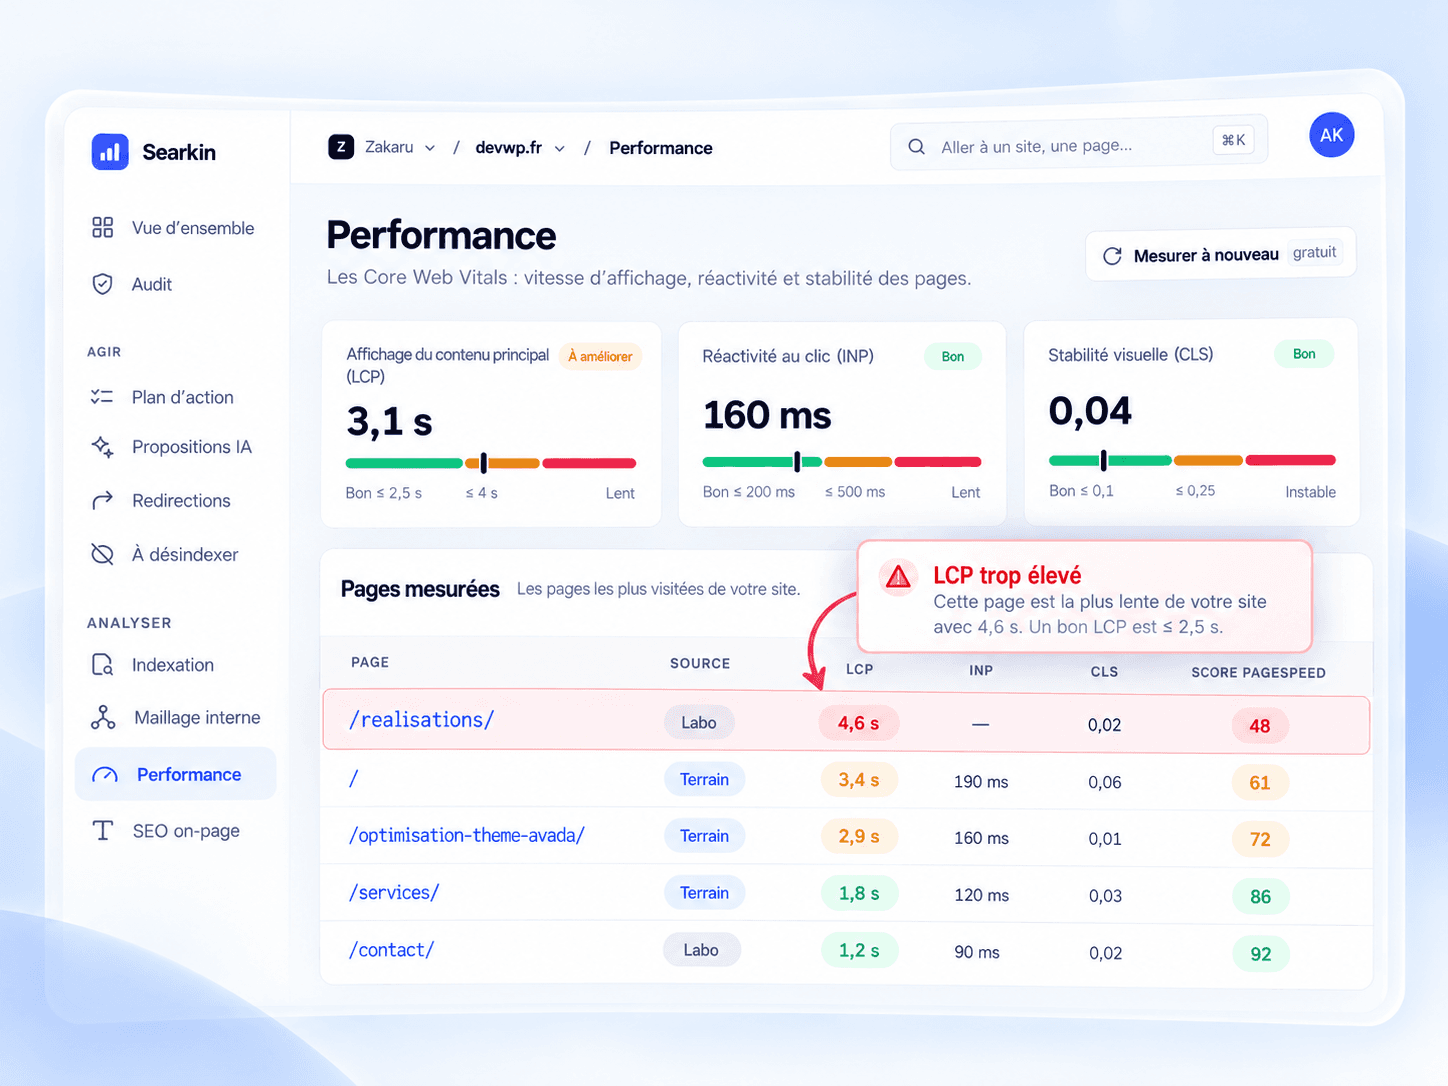The width and height of the screenshot is (1448, 1086).
Task: Click the Propositions IA sparkle icon
Action: [102, 447]
